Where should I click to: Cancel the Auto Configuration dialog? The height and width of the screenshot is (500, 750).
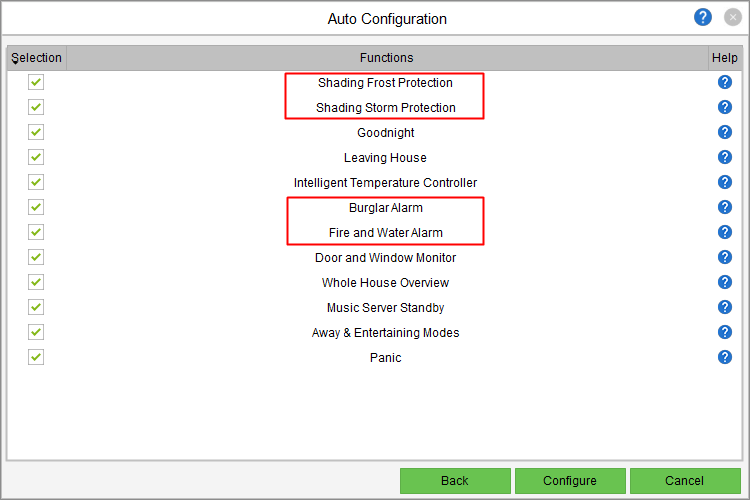tap(684, 481)
